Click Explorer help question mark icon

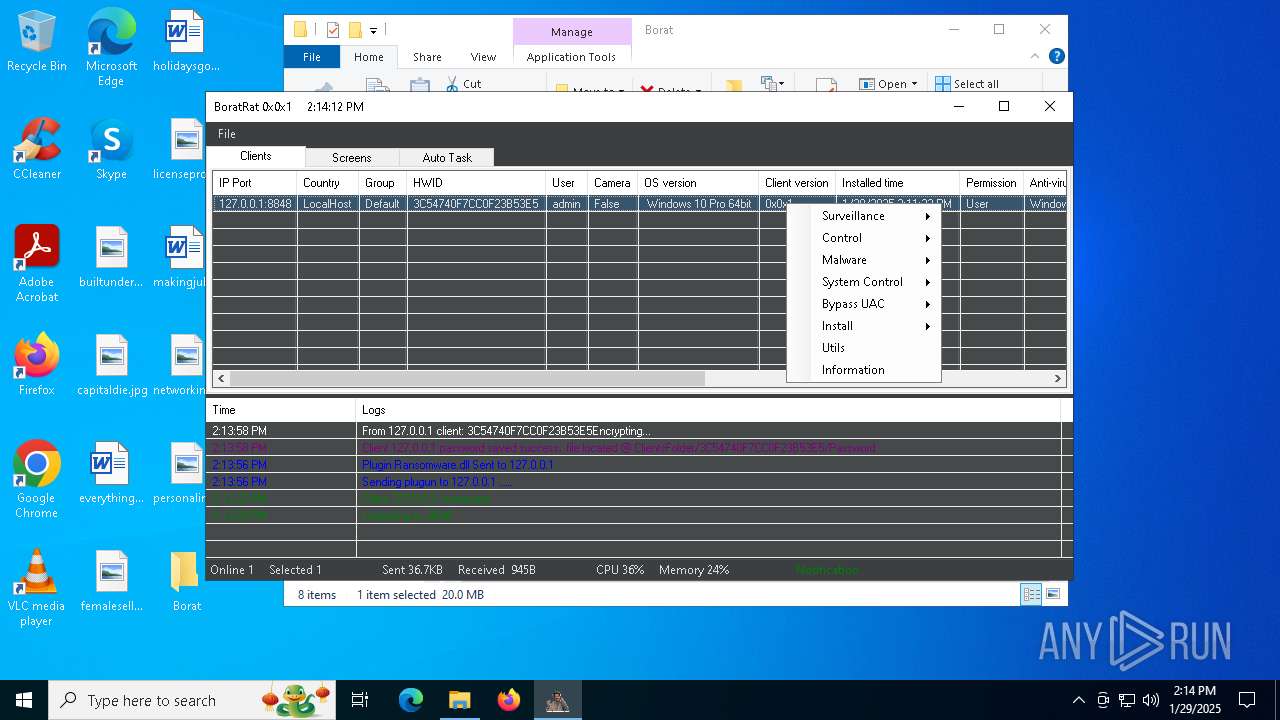(x=1056, y=57)
